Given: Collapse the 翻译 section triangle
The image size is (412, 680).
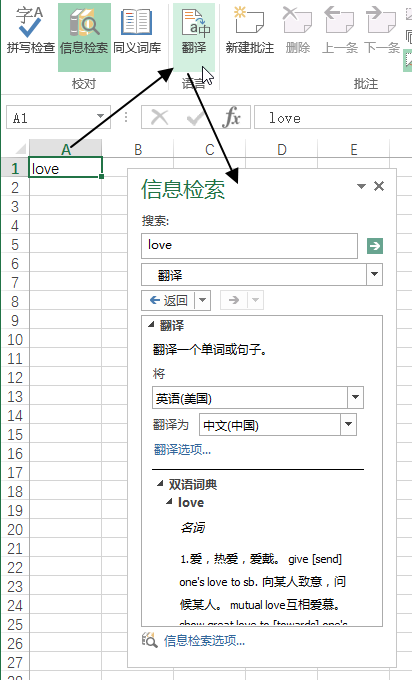Looking at the screenshot, I should click(151, 324).
